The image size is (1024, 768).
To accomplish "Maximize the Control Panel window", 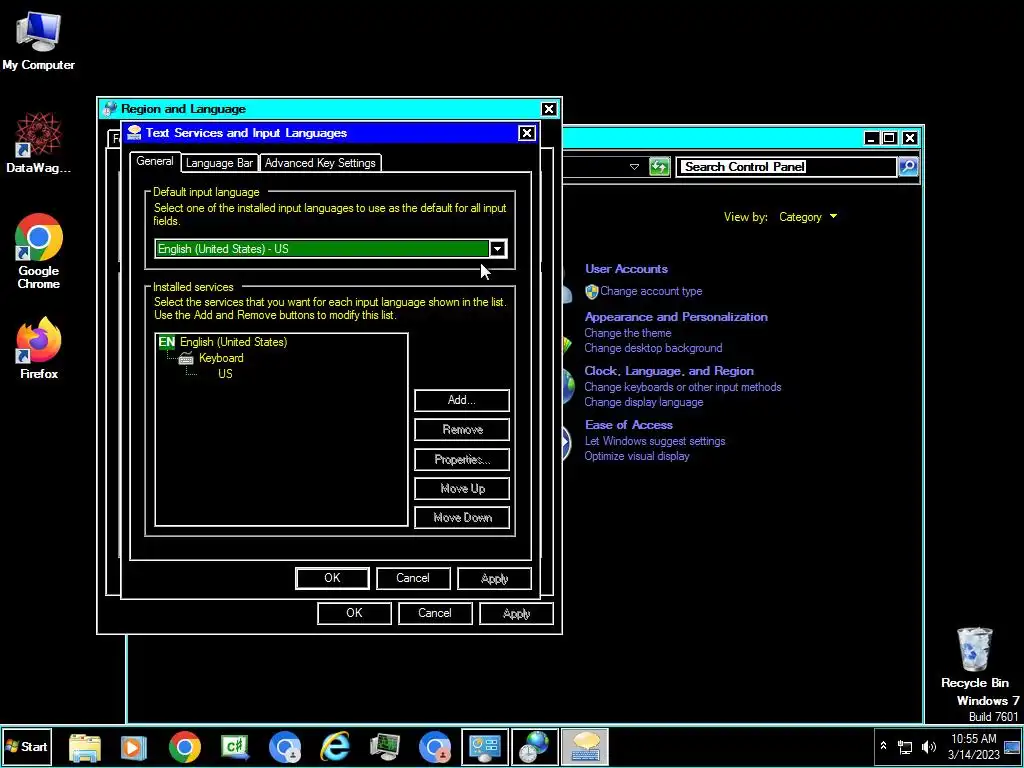I will (889, 138).
